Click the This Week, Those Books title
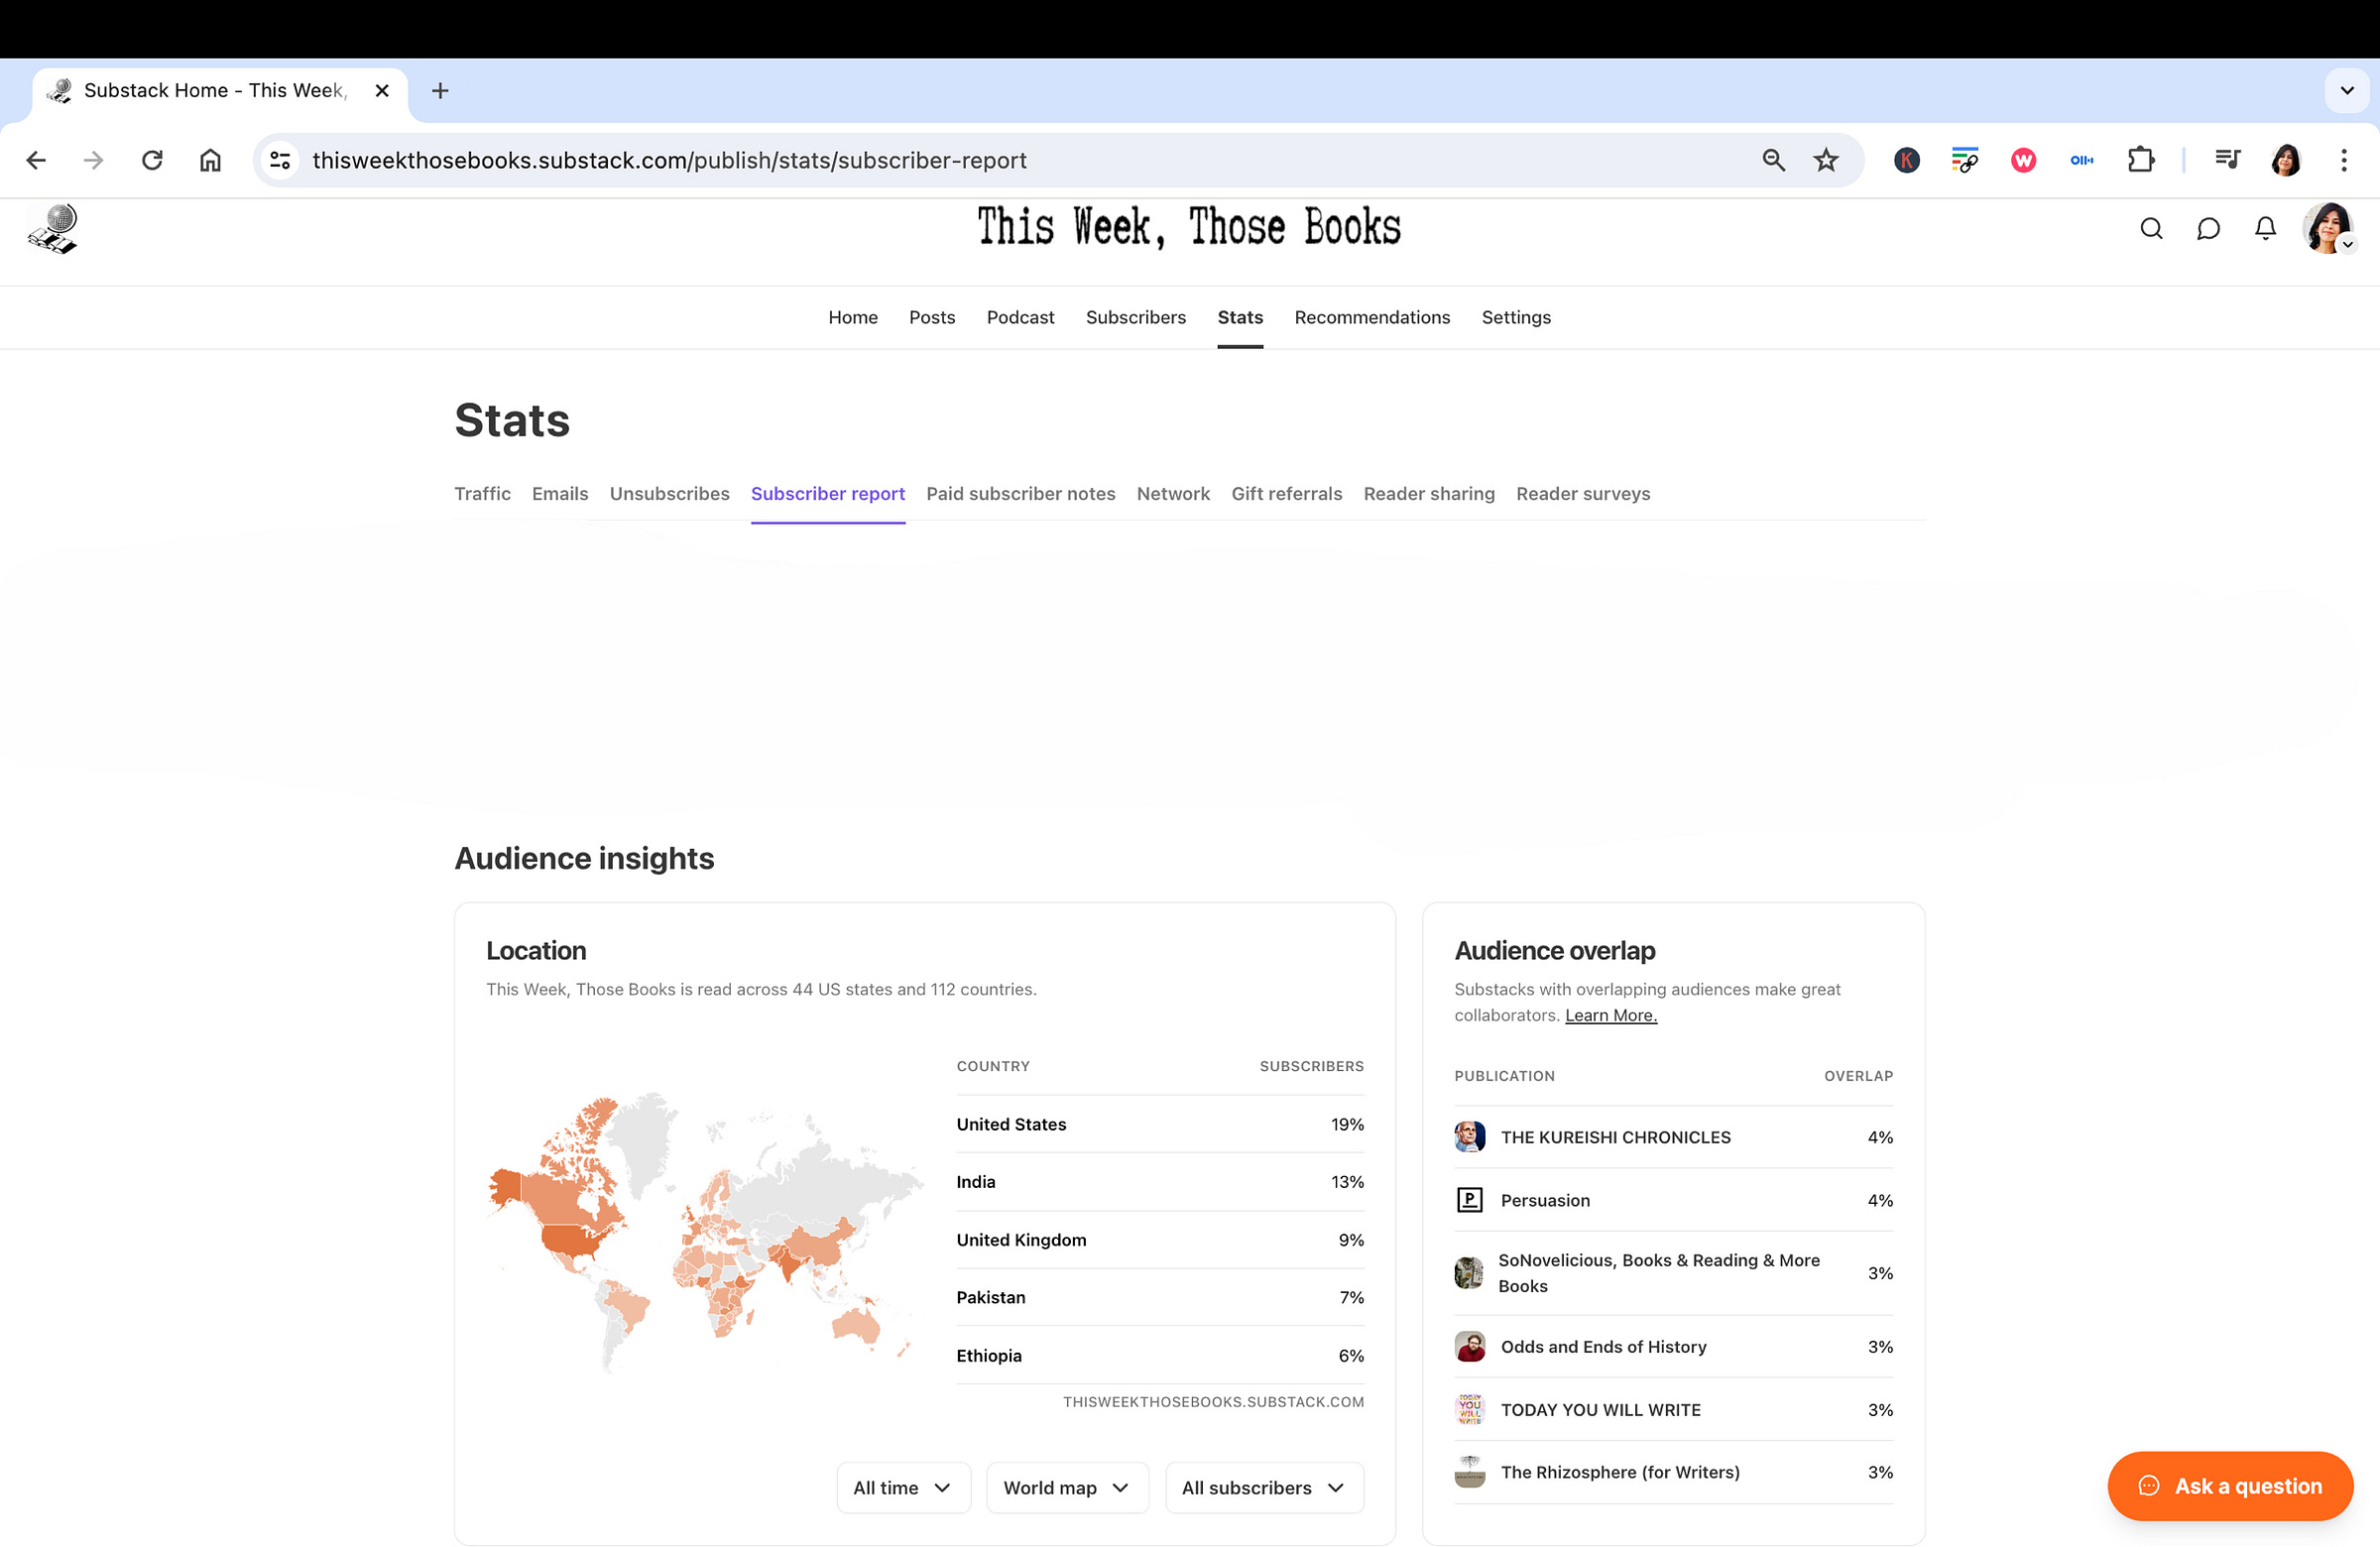Image resolution: width=2380 pixels, height=1547 pixels. coord(1189,227)
